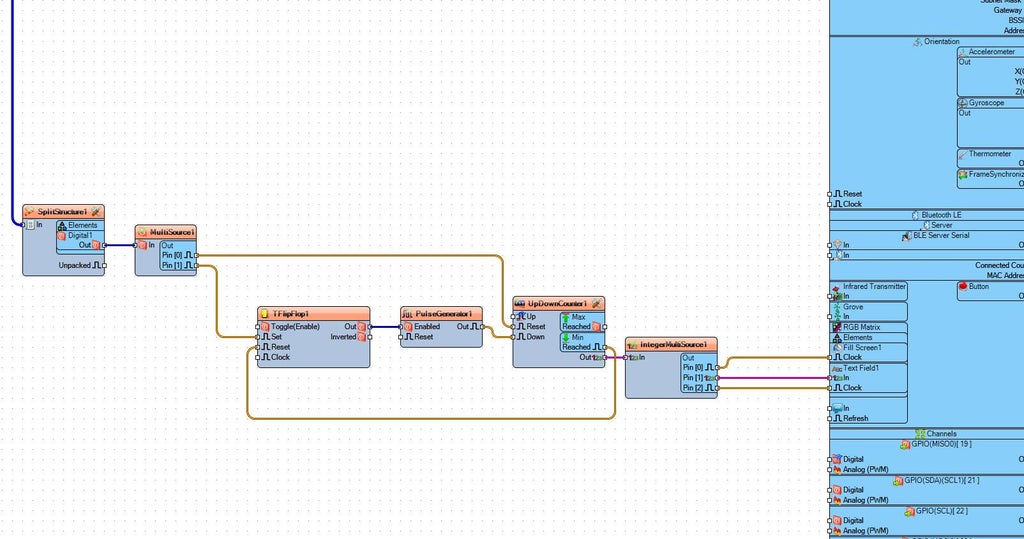Click the IntegerMultiSource1 component icon
1024x539 pixels.
(x=632, y=344)
